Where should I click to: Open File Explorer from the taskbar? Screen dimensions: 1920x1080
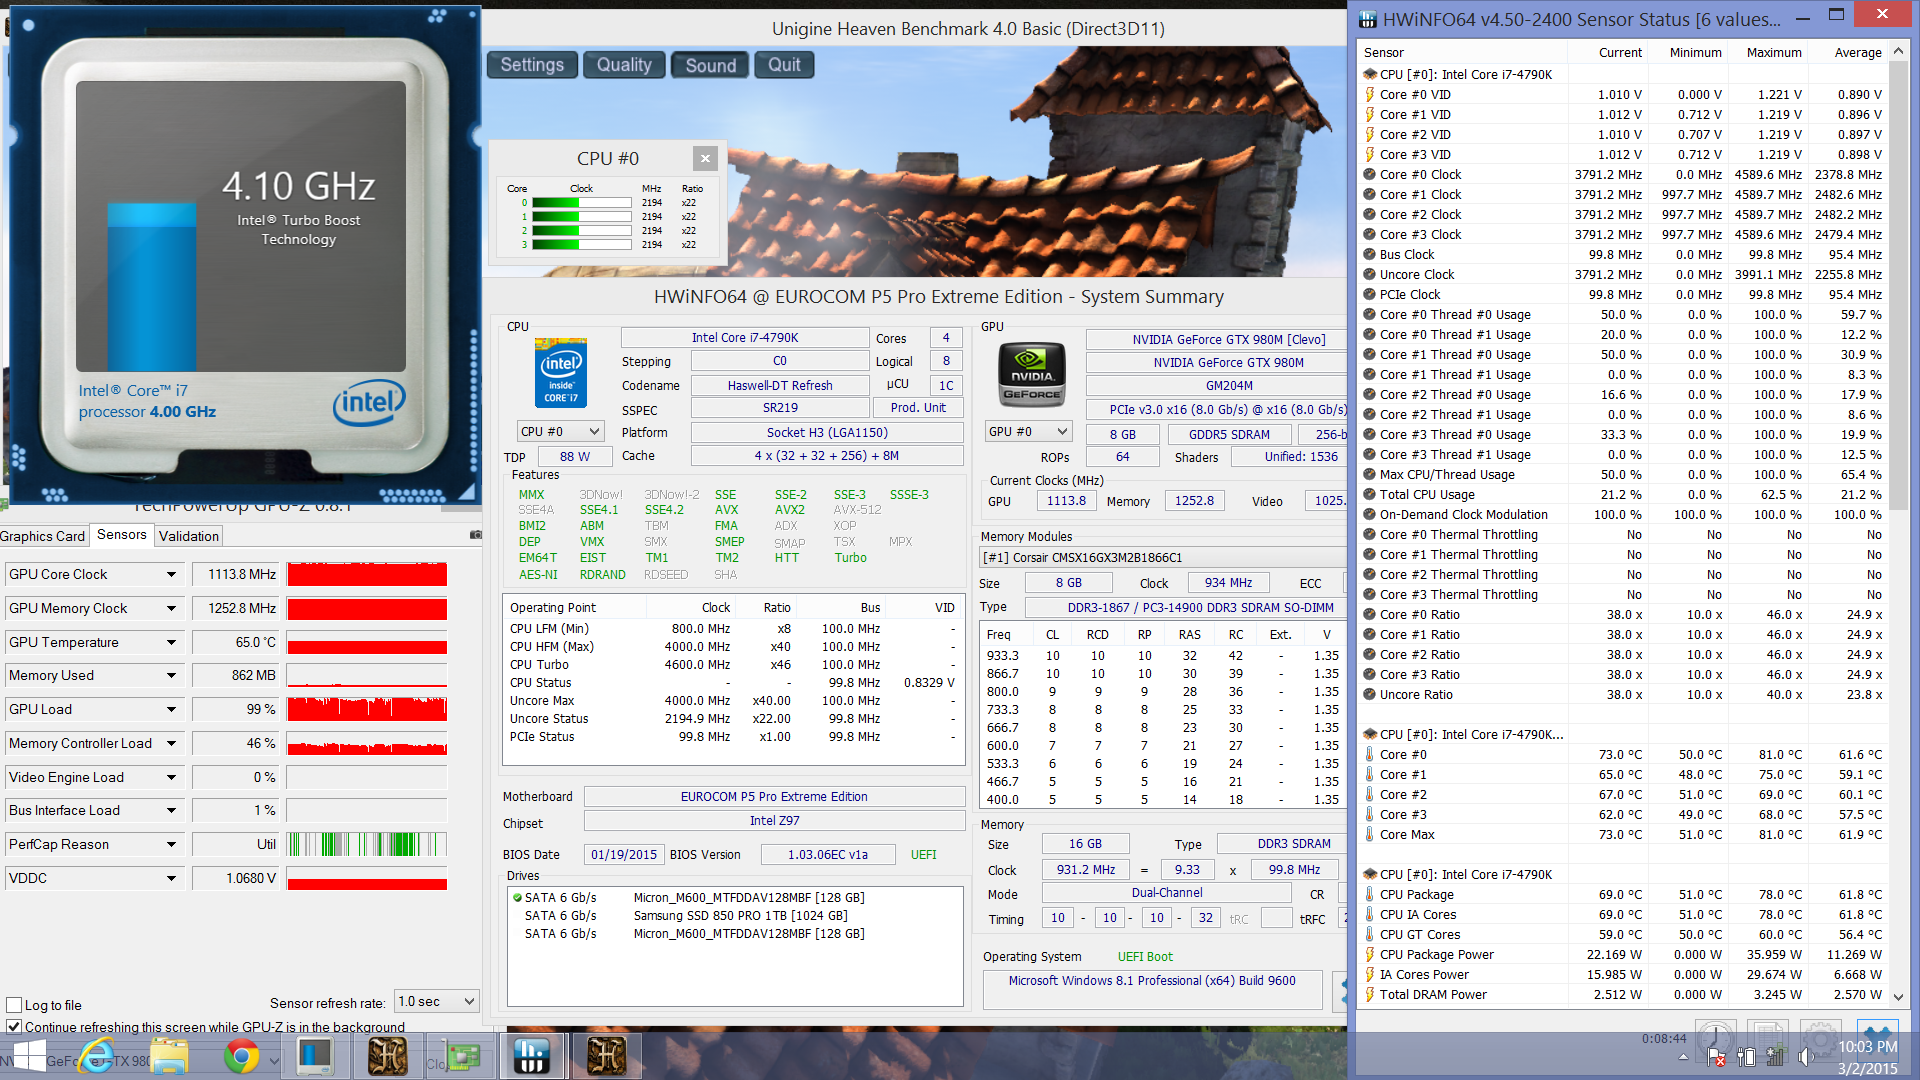point(170,1056)
